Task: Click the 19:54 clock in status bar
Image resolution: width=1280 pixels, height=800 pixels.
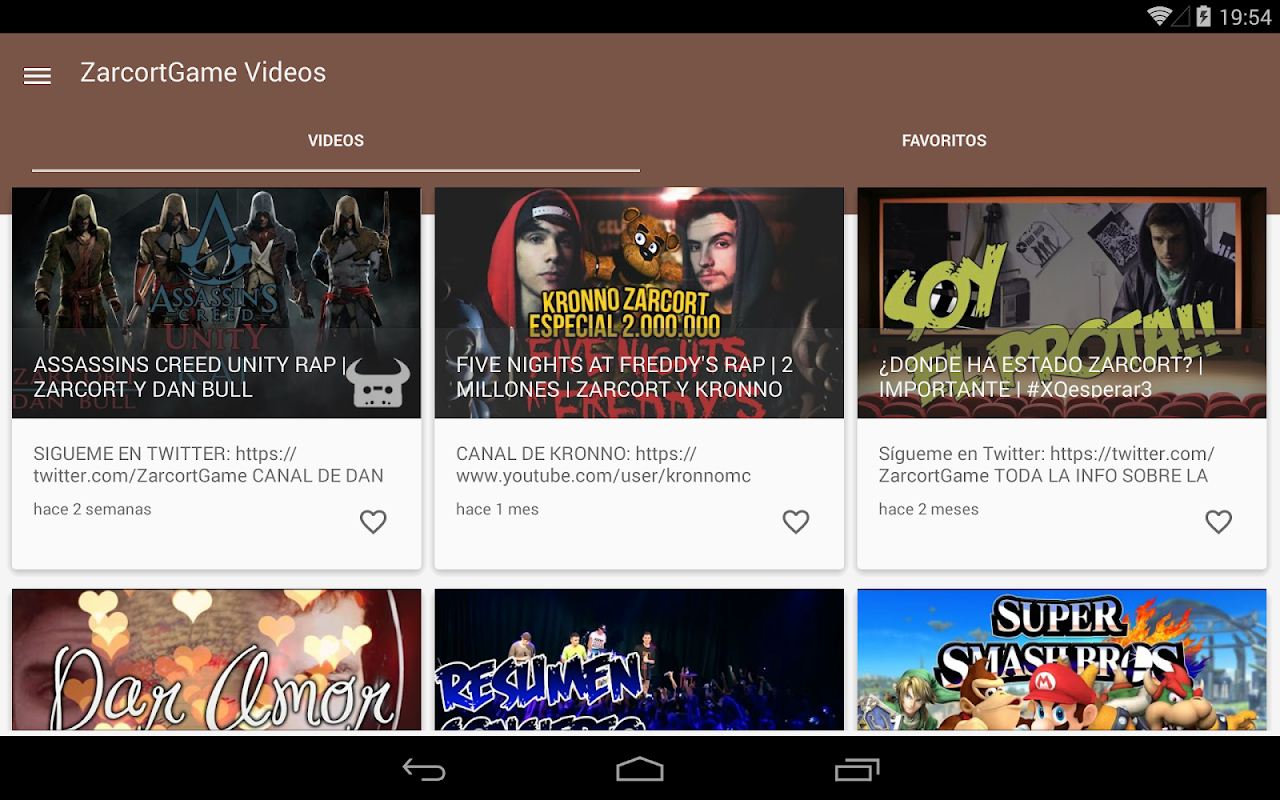Action: click(x=1245, y=17)
